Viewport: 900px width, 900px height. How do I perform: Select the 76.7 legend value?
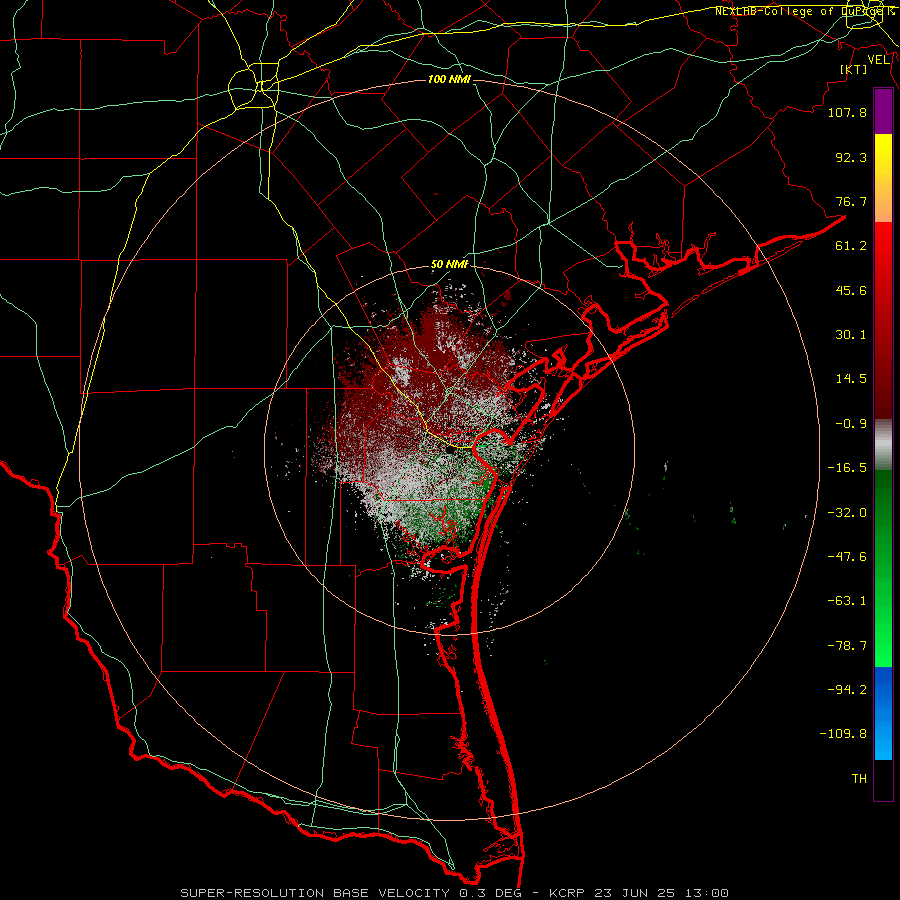coord(851,201)
